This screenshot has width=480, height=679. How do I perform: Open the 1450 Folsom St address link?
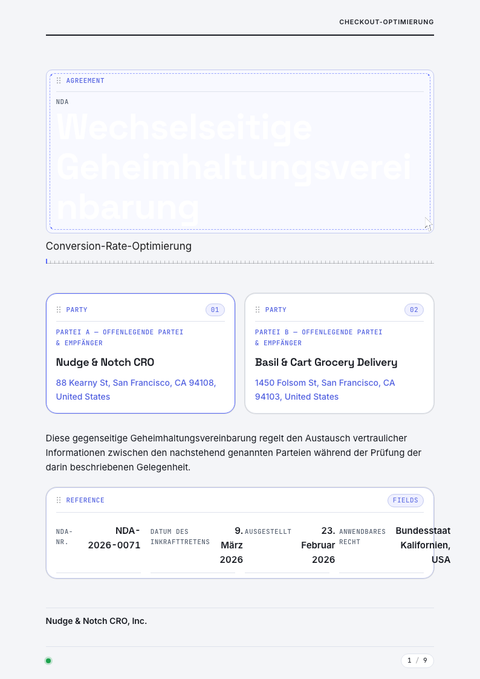[x=325, y=390]
